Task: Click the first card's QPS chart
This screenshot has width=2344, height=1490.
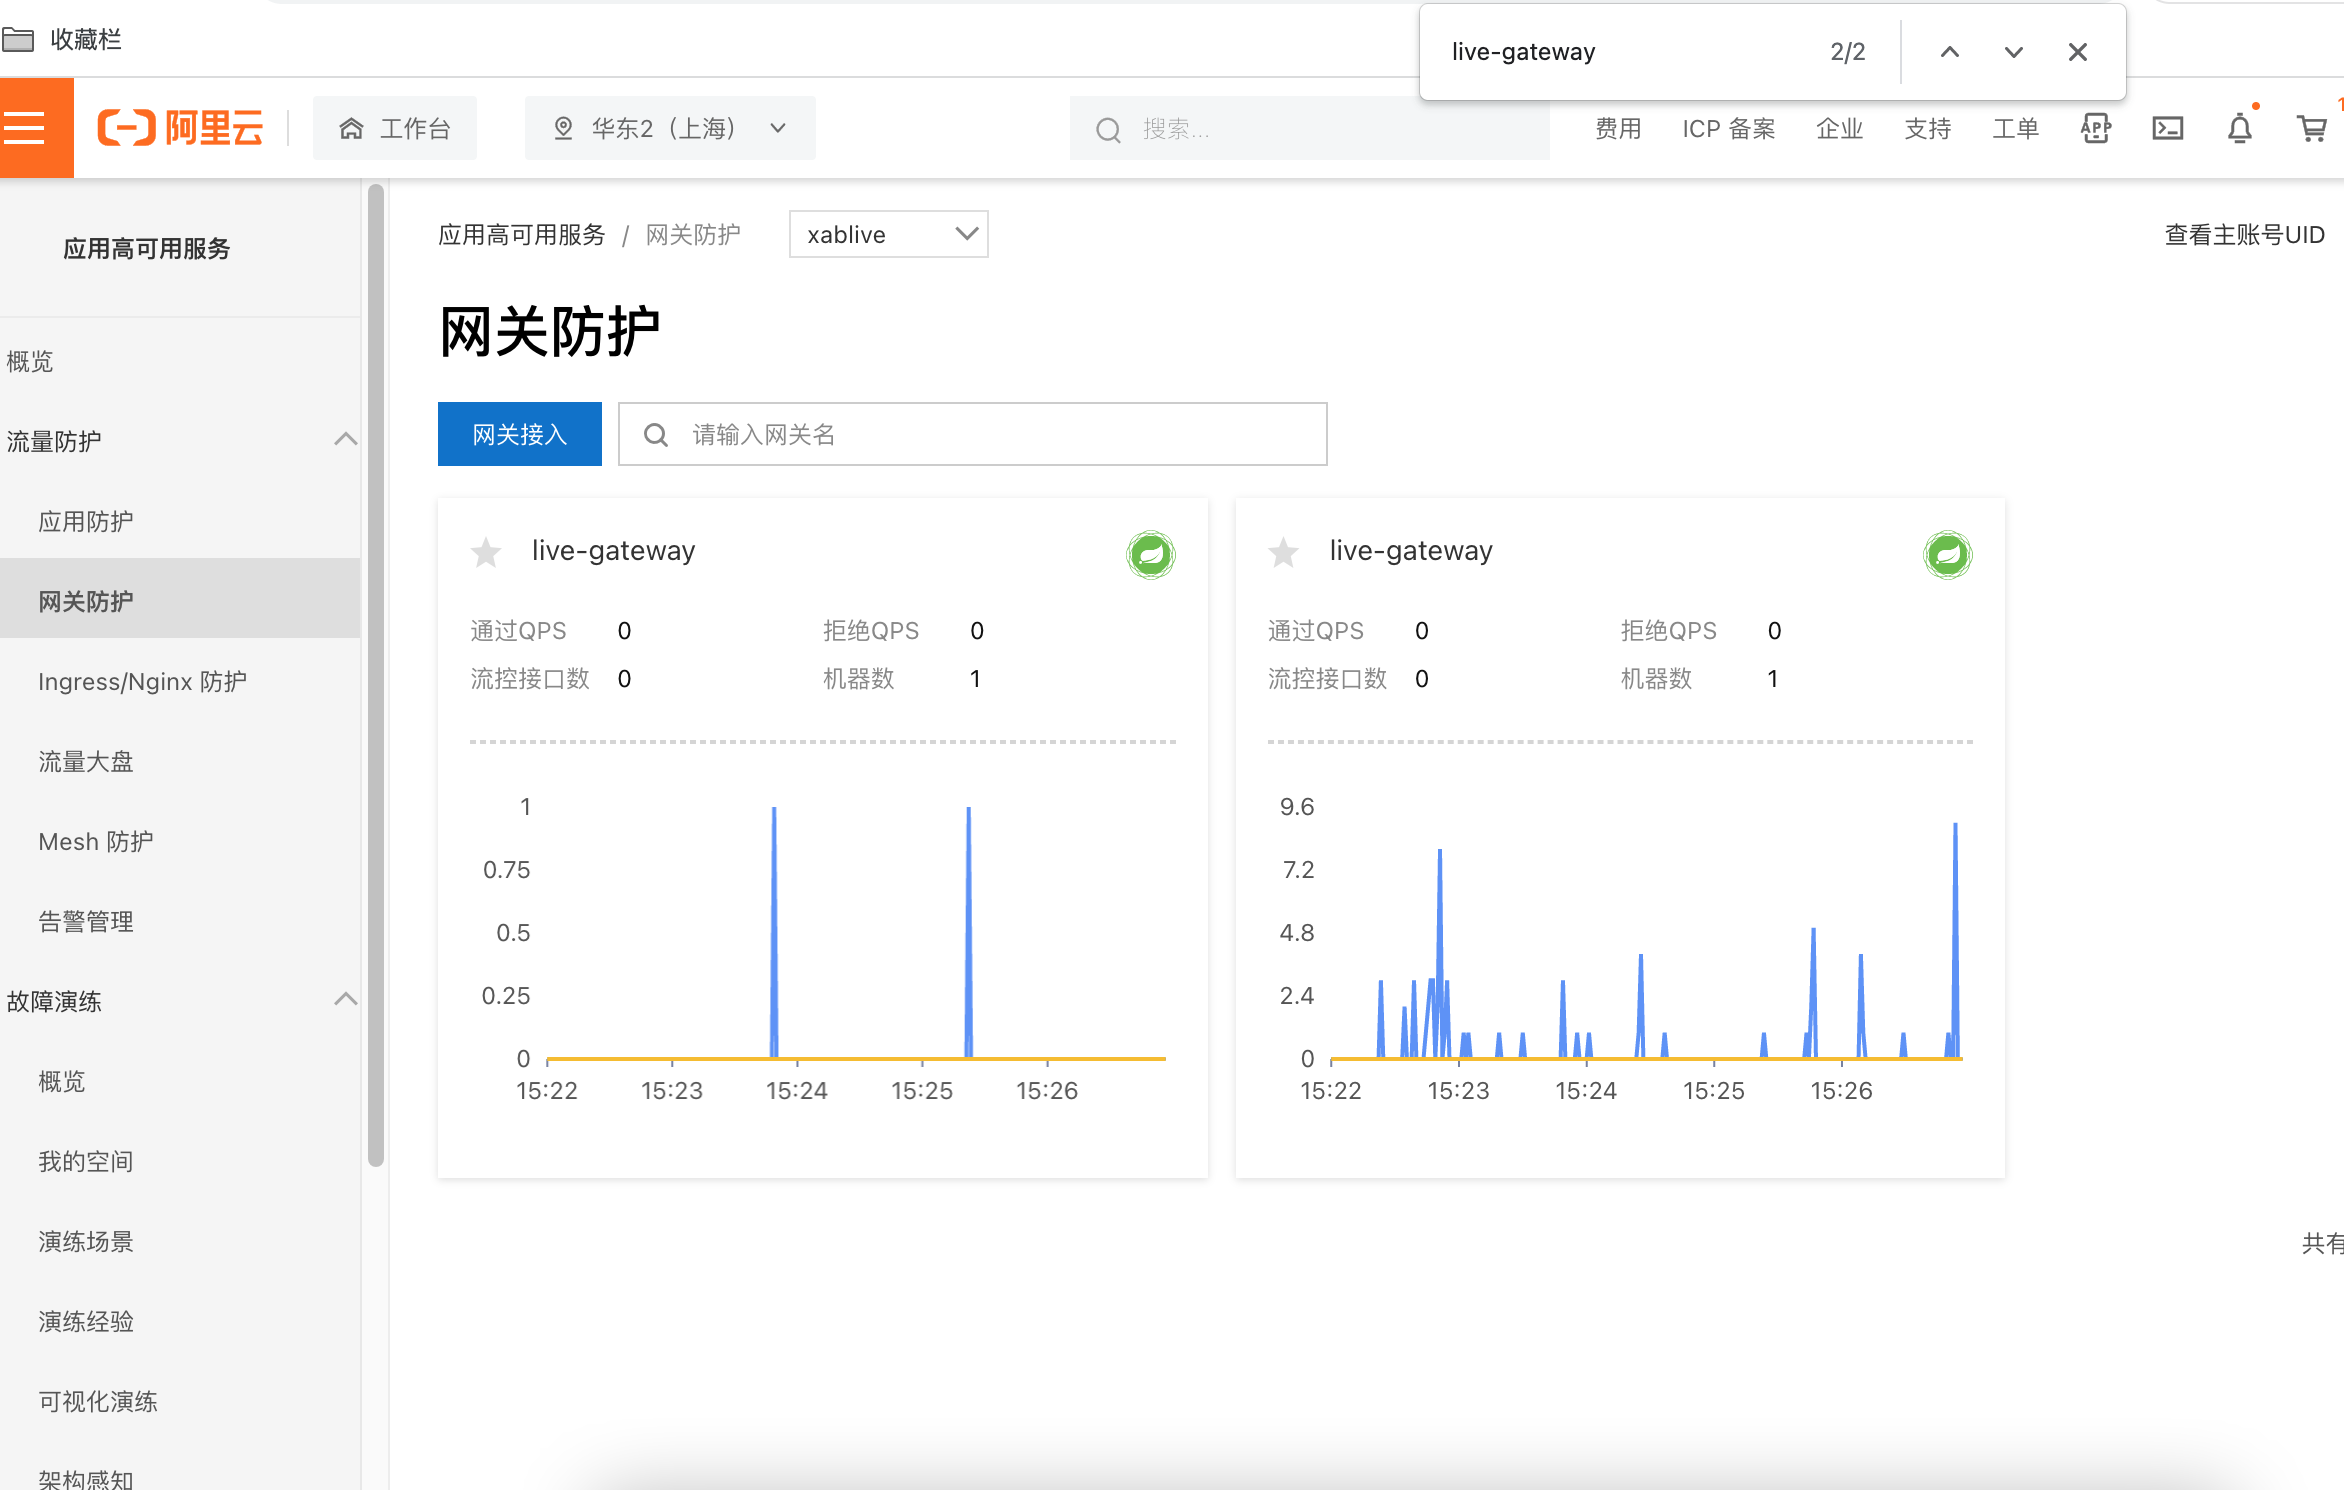Action: (822, 948)
